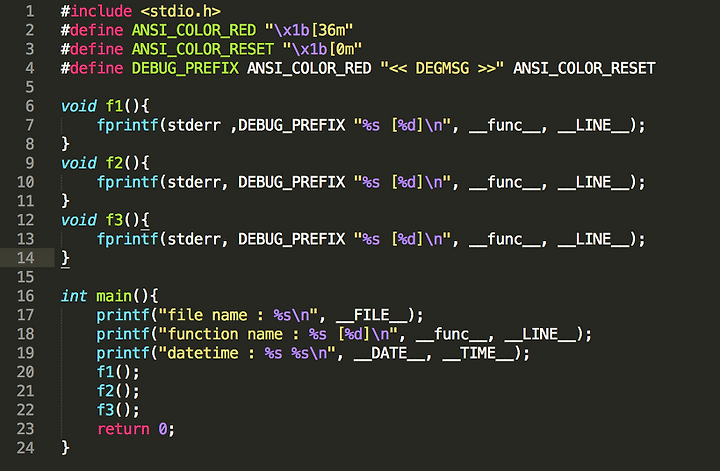This screenshot has width=720, height=471.
Task: Click stderr argument on line 7
Action: (194, 125)
